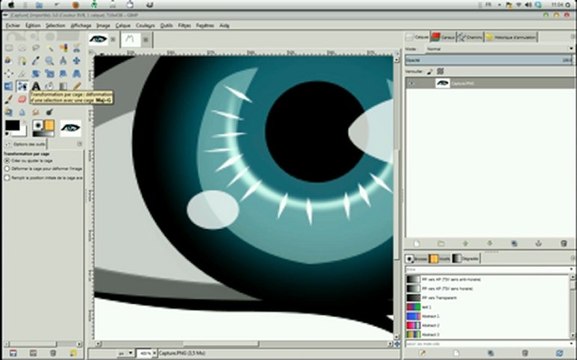Select the Crop tool
This screenshot has width=577, height=360.
pos(22,74)
